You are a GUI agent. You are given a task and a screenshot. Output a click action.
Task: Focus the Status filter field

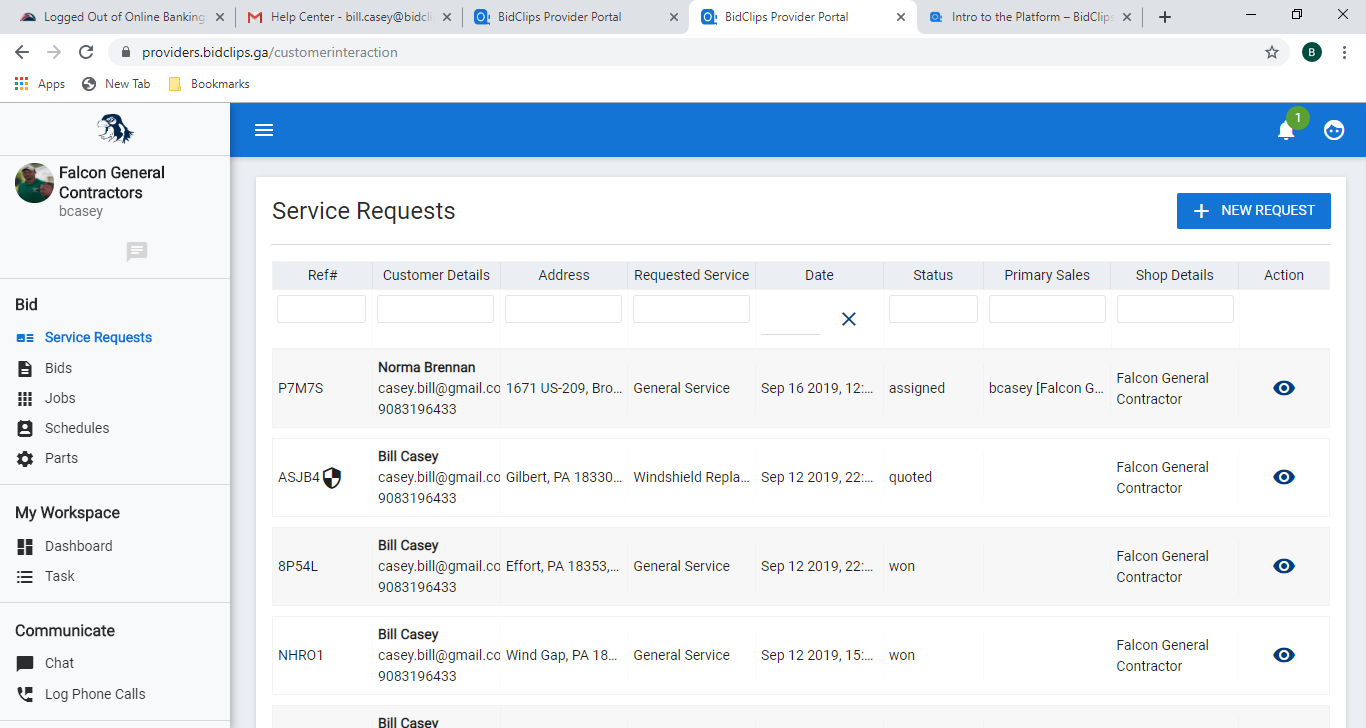tap(933, 309)
